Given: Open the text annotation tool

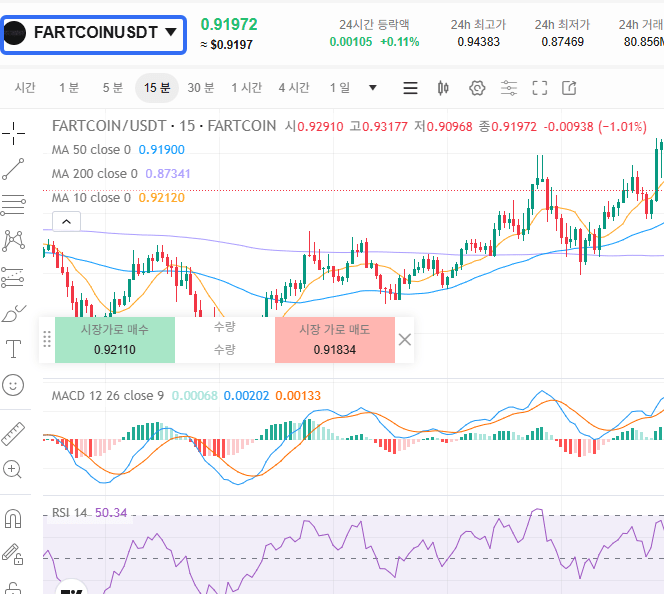Looking at the screenshot, I should click(14, 349).
